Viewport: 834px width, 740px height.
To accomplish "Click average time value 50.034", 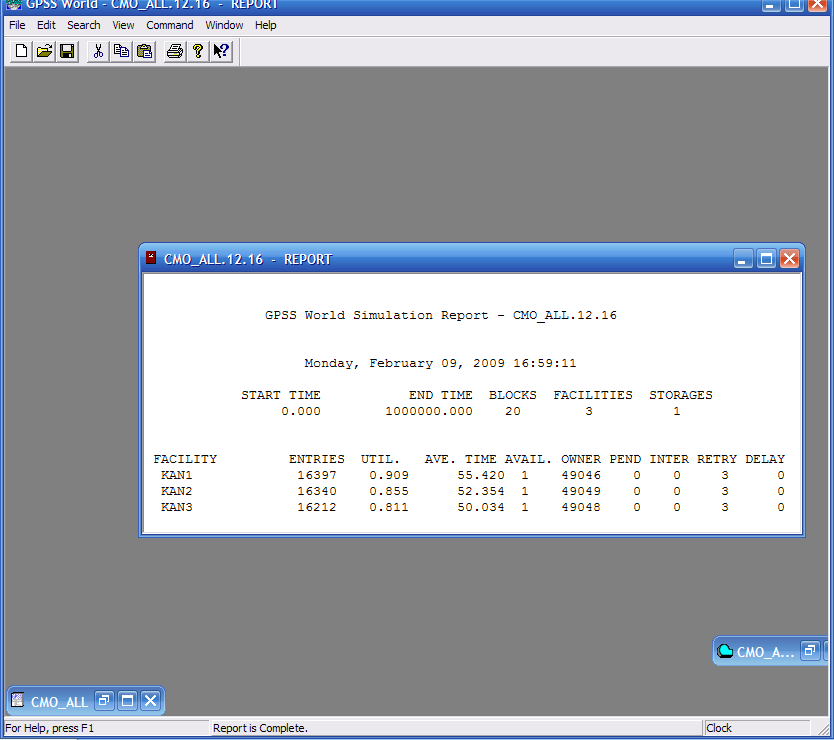I will coord(481,507).
